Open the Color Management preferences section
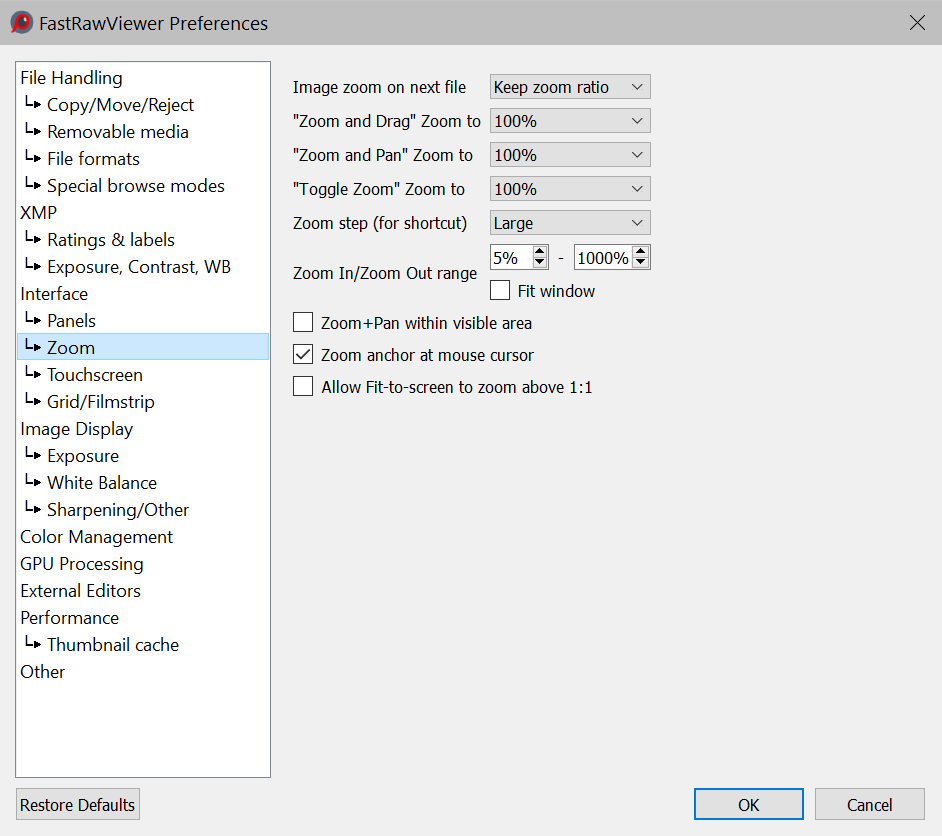The height and width of the screenshot is (836, 942). point(96,537)
